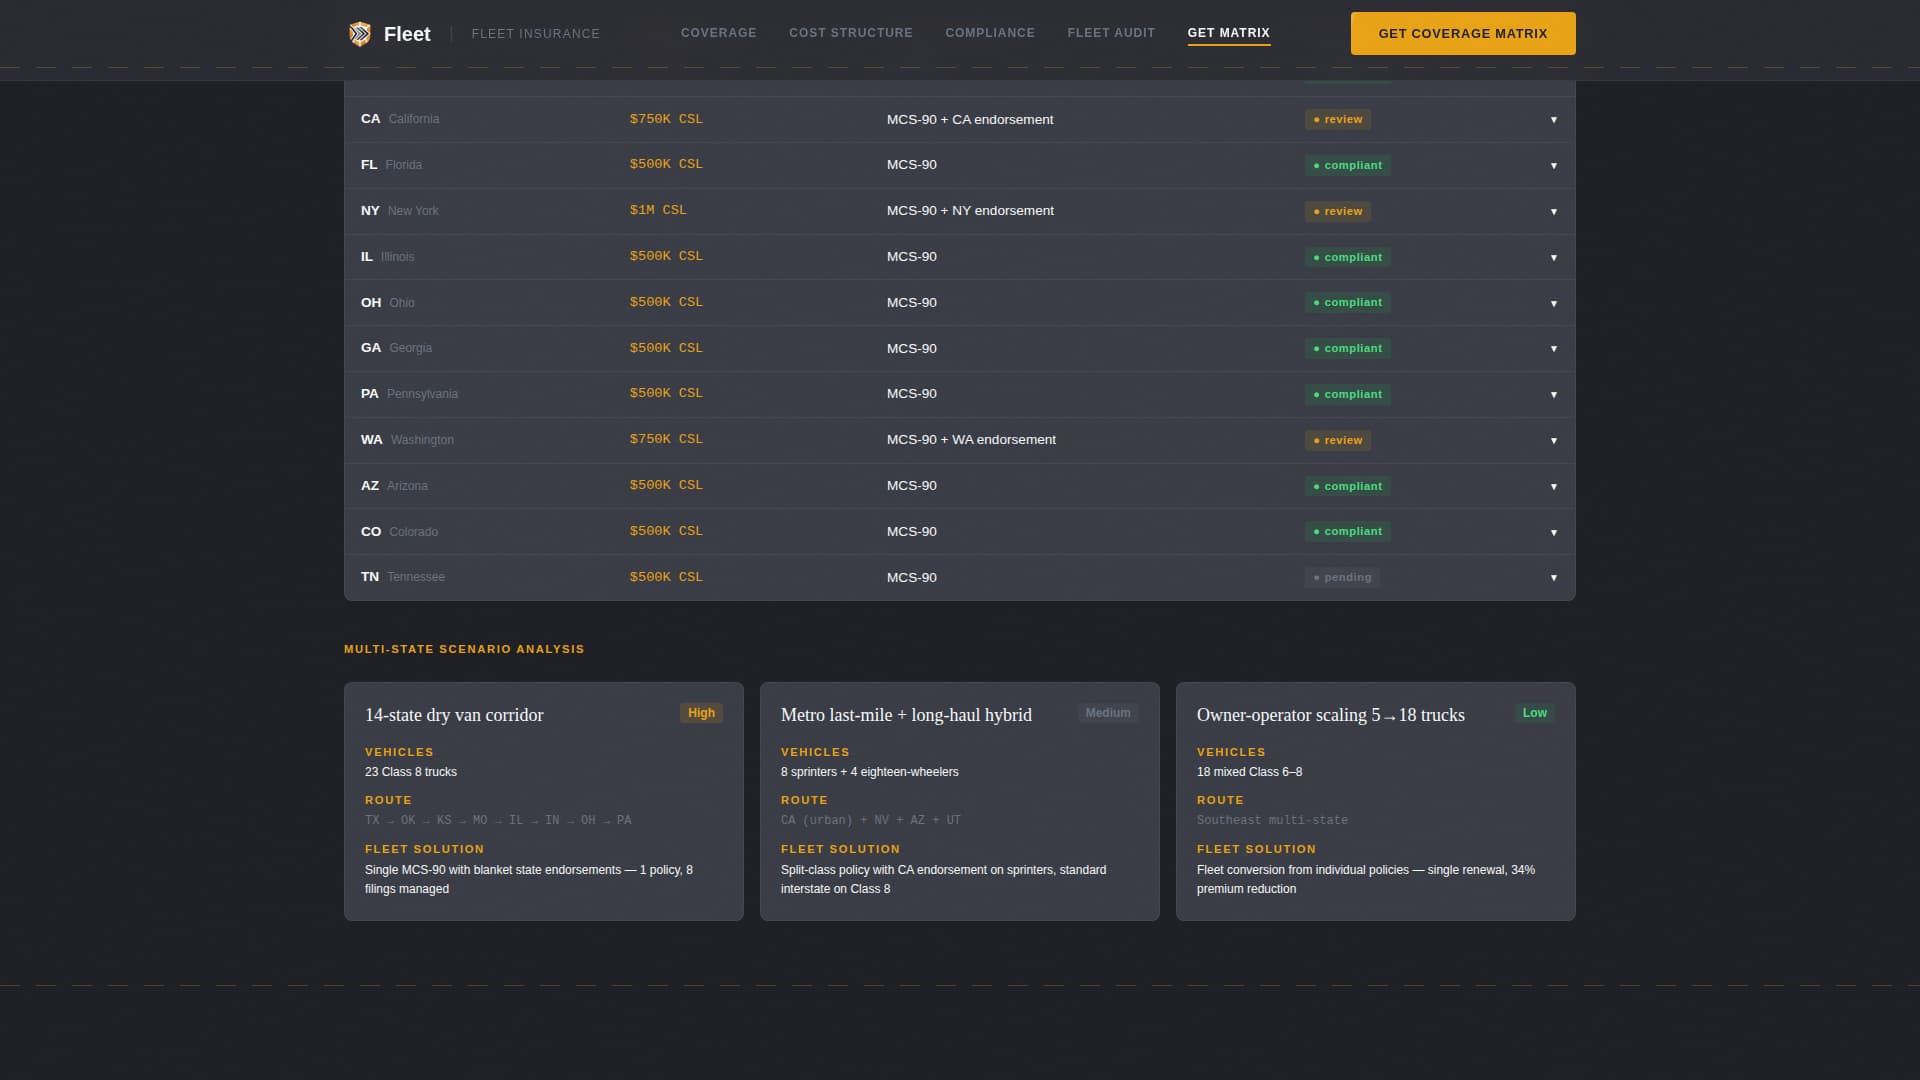Click Ohio's compliant status badge
Screen dimensions: 1920x1080
[x=1347, y=302]
